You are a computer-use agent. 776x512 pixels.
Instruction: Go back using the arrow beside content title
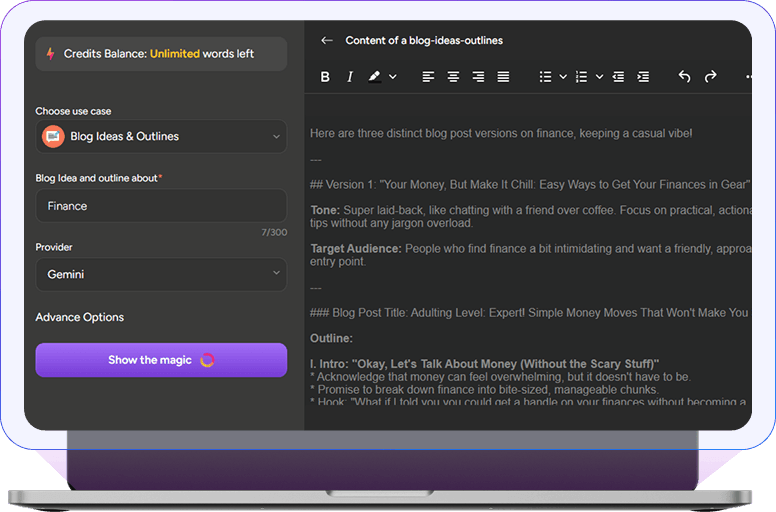pyautogui.click(x=326, y=41)
